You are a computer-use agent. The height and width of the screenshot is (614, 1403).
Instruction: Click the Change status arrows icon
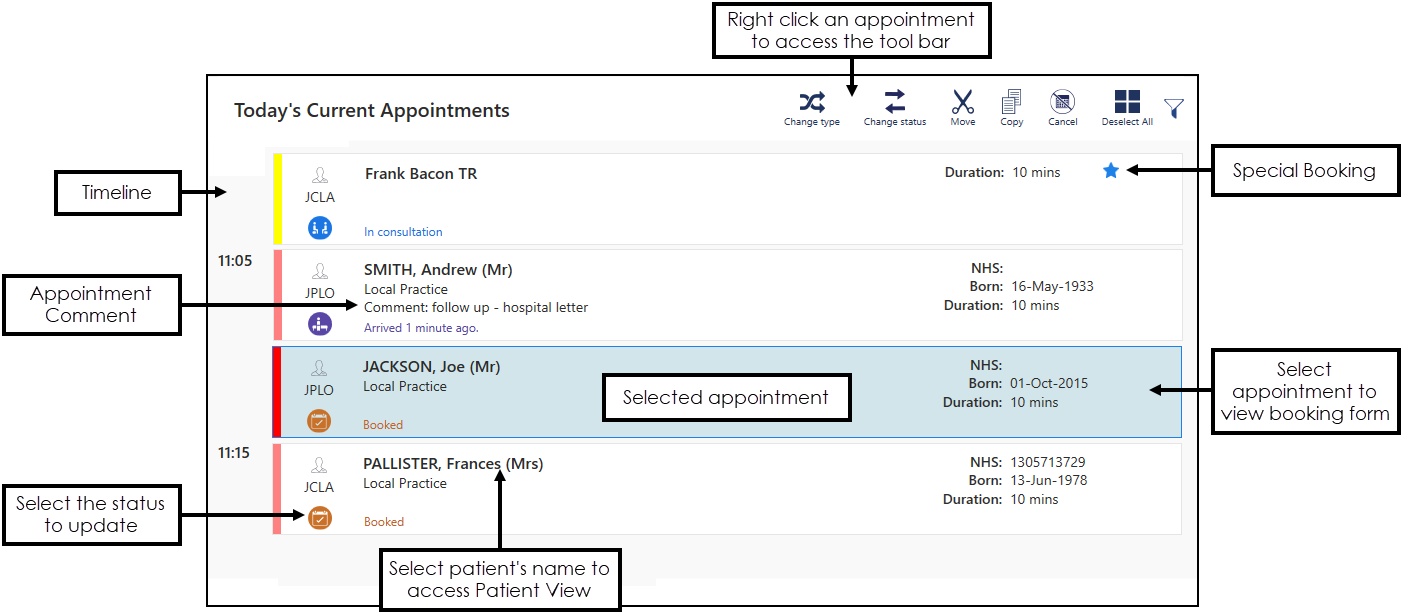[894, 101]
